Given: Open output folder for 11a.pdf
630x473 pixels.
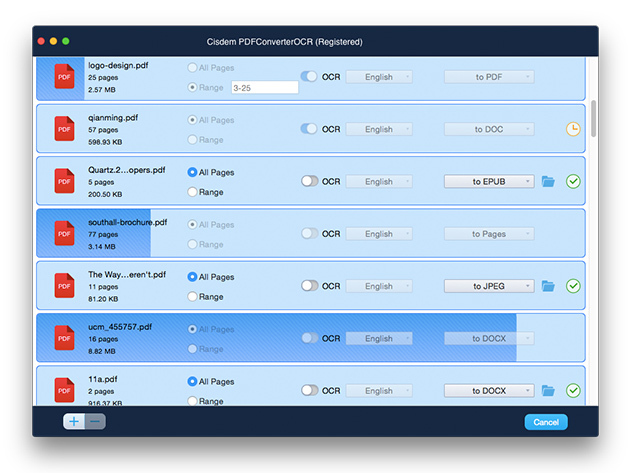Looking at the screenshot, I should tap(548, 391).
